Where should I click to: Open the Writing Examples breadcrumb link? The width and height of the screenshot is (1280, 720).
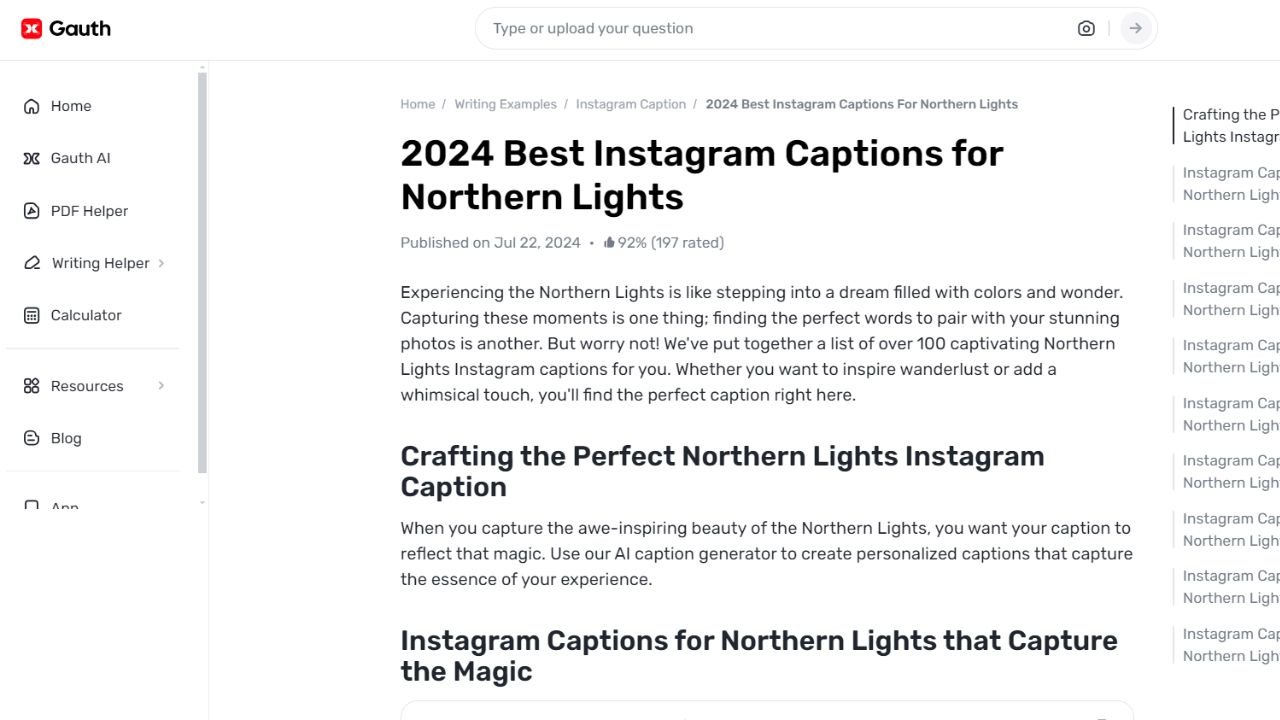coord(505,103)
